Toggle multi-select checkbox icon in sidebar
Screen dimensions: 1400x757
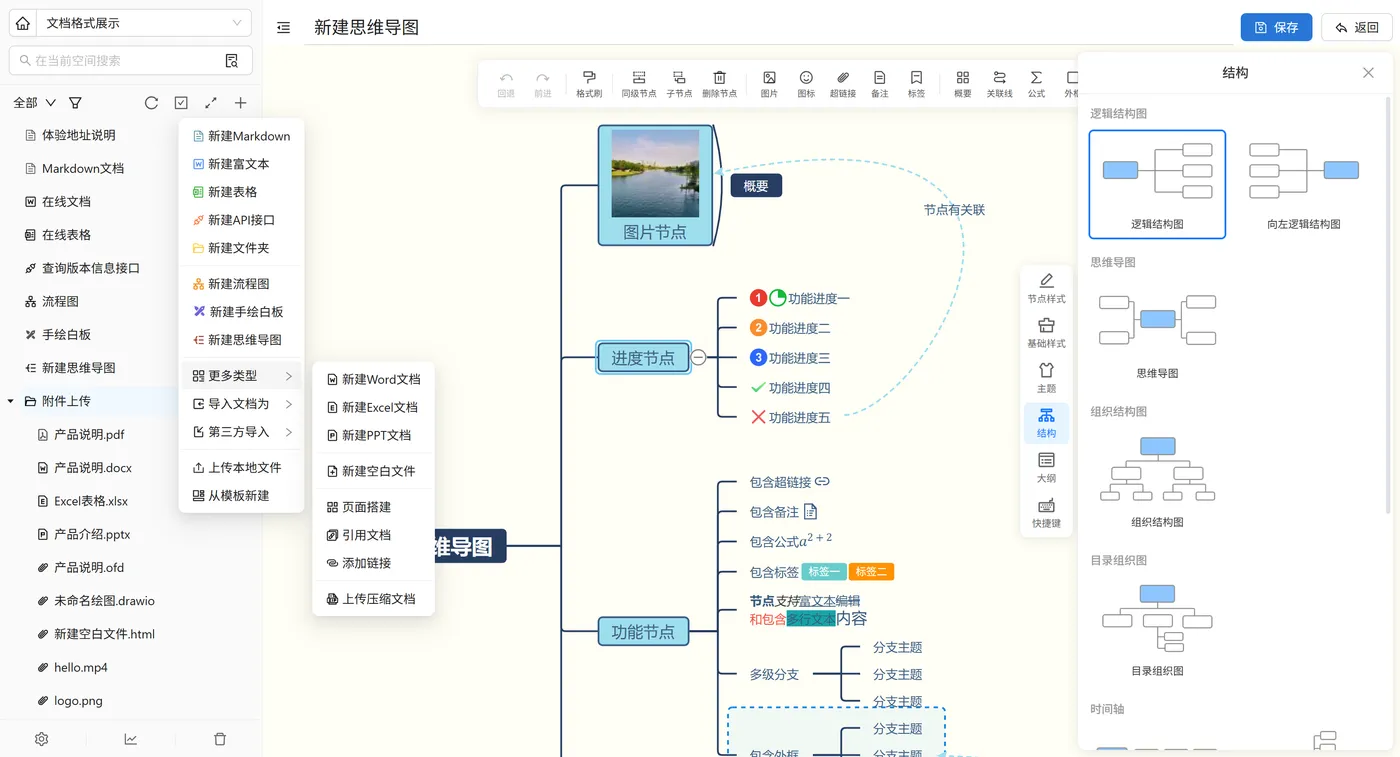coord(181,102)
